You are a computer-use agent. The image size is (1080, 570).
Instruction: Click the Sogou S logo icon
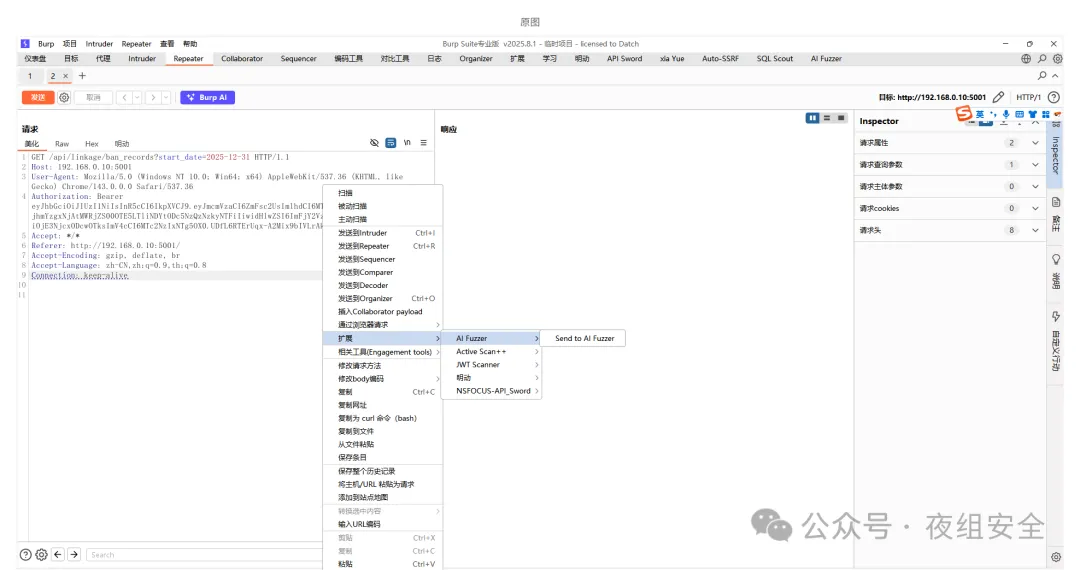tap(964, 114)
